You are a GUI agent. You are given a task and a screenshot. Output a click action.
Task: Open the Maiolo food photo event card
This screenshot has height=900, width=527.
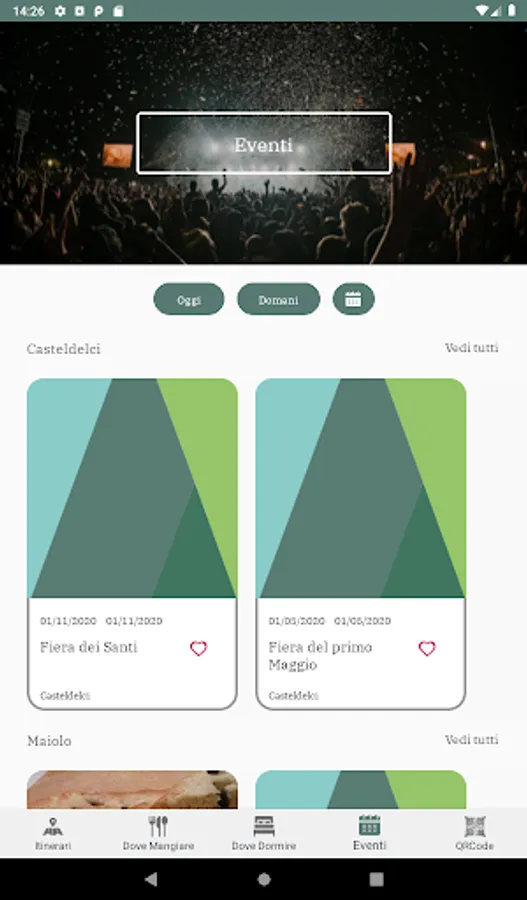coord(132,789)
